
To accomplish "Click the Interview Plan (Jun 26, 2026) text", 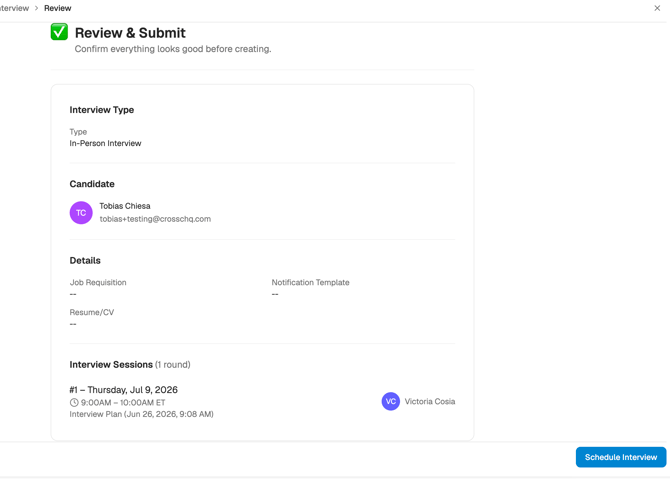I will click(x=141, y=414).
